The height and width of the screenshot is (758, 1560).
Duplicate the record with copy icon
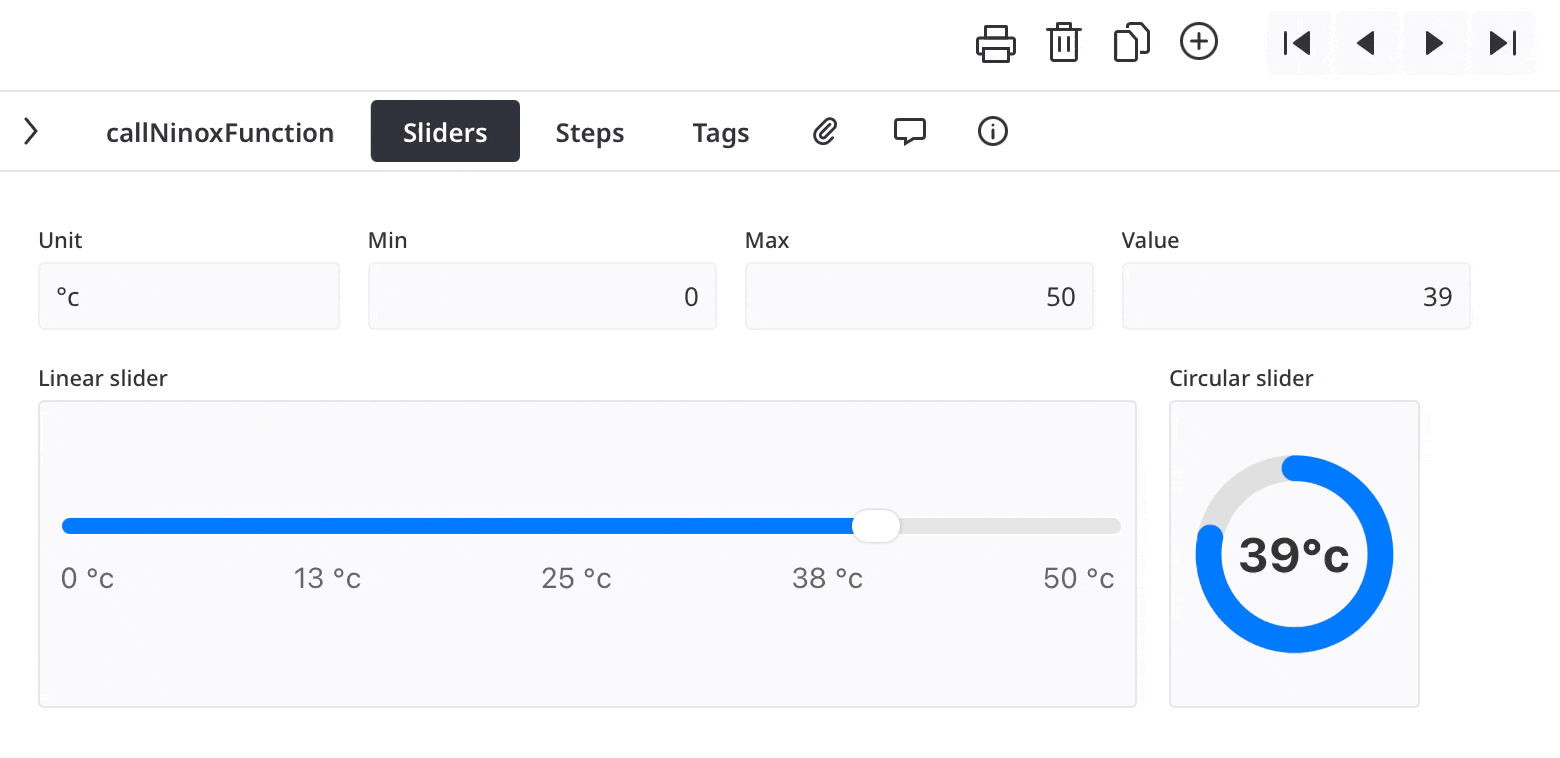click(x=1131, y=43)
